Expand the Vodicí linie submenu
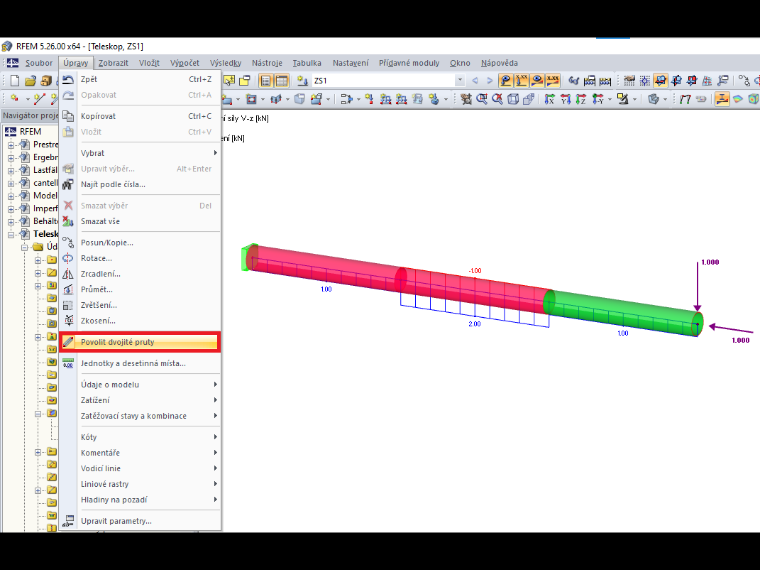Viewport: 760px width, 570px height. [x=140, y=469]
